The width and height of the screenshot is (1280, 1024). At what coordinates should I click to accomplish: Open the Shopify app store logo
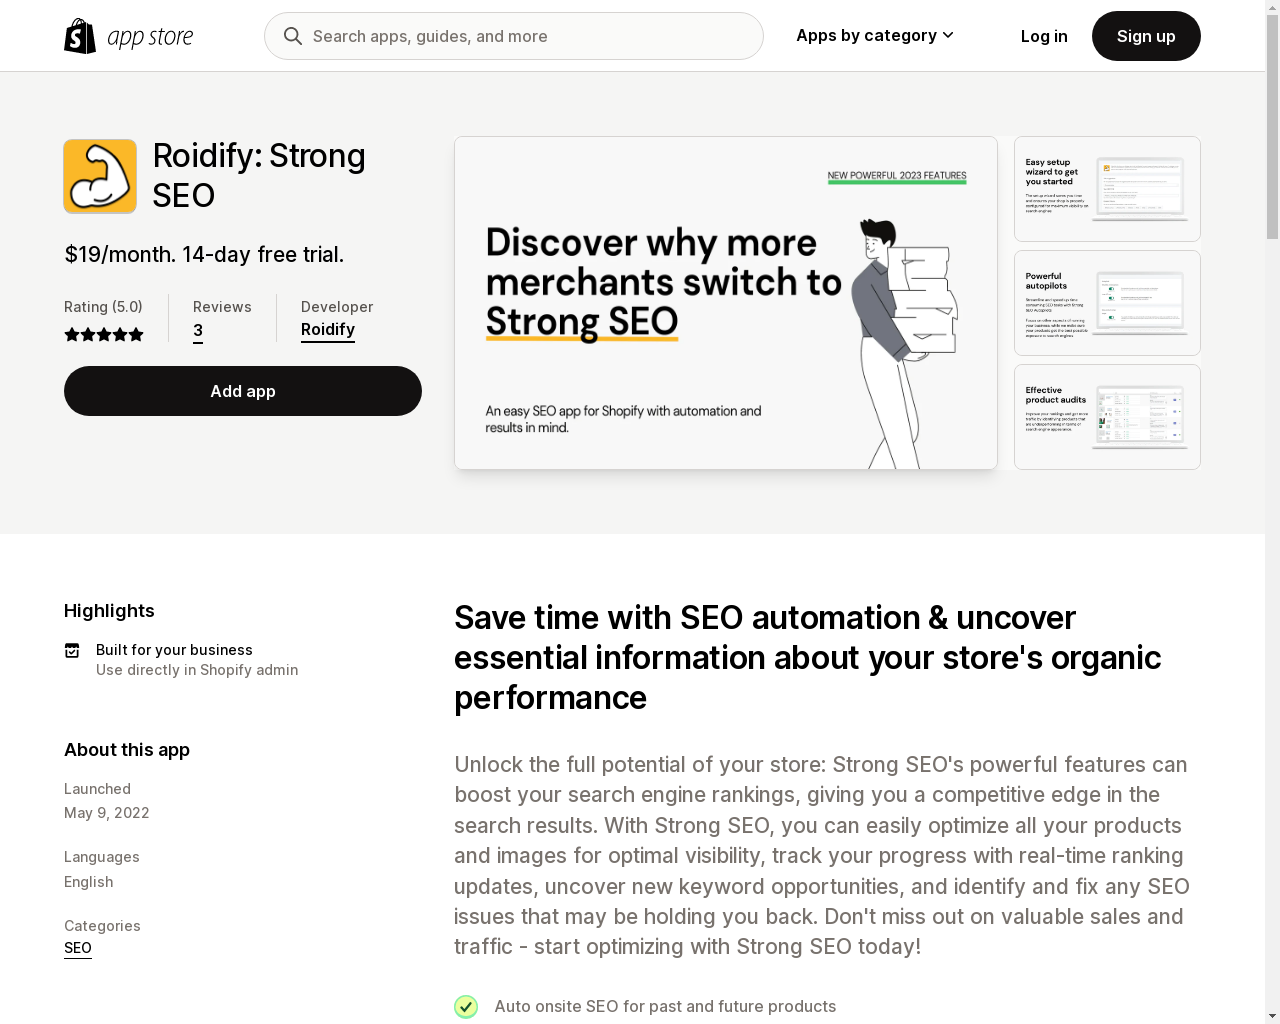(x=129, y=36)
